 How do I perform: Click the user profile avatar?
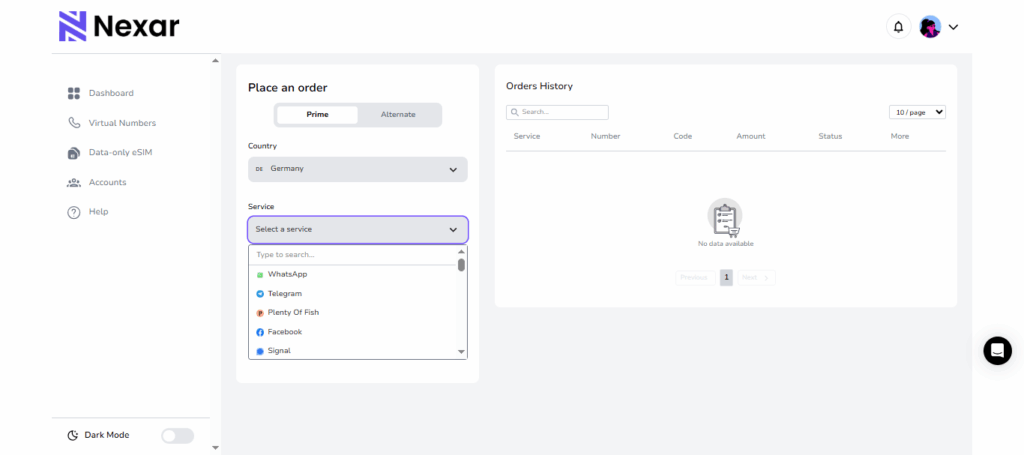[930, 27]
